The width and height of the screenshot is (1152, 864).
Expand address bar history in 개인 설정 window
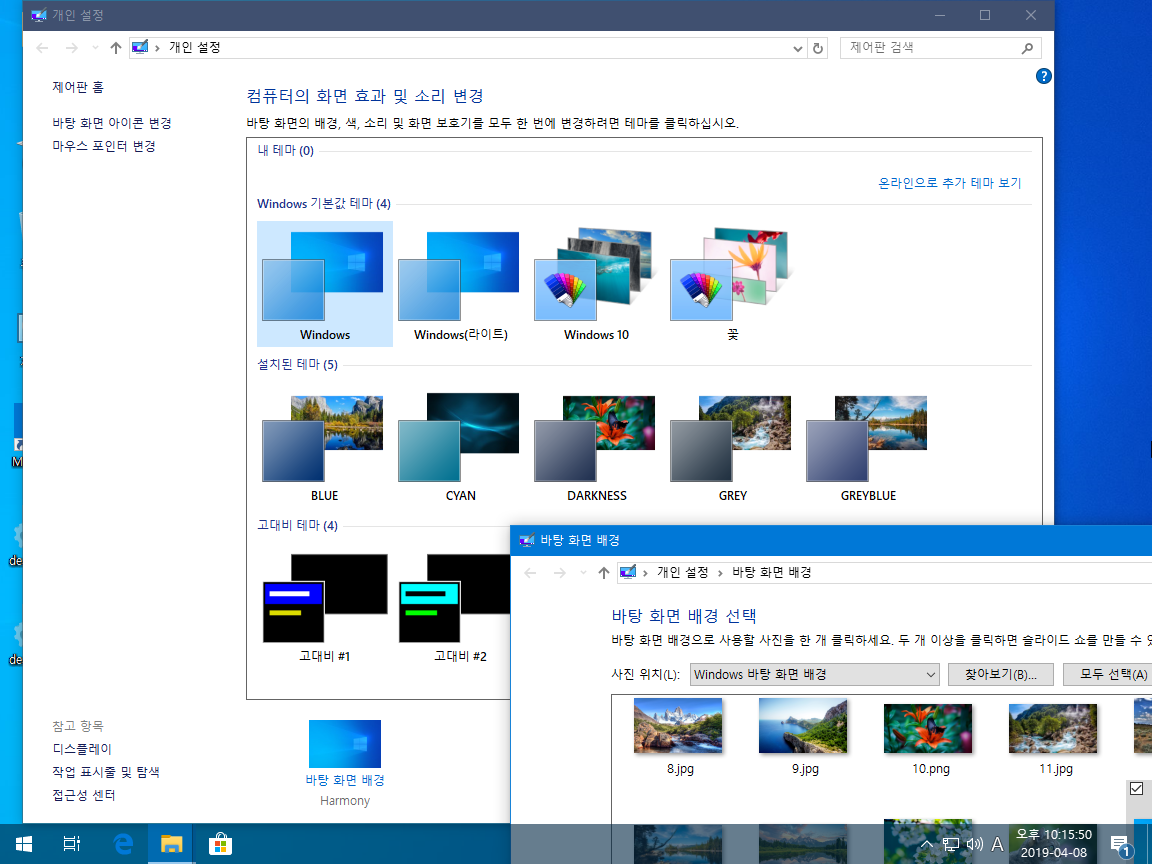click(x=798, y=48)
